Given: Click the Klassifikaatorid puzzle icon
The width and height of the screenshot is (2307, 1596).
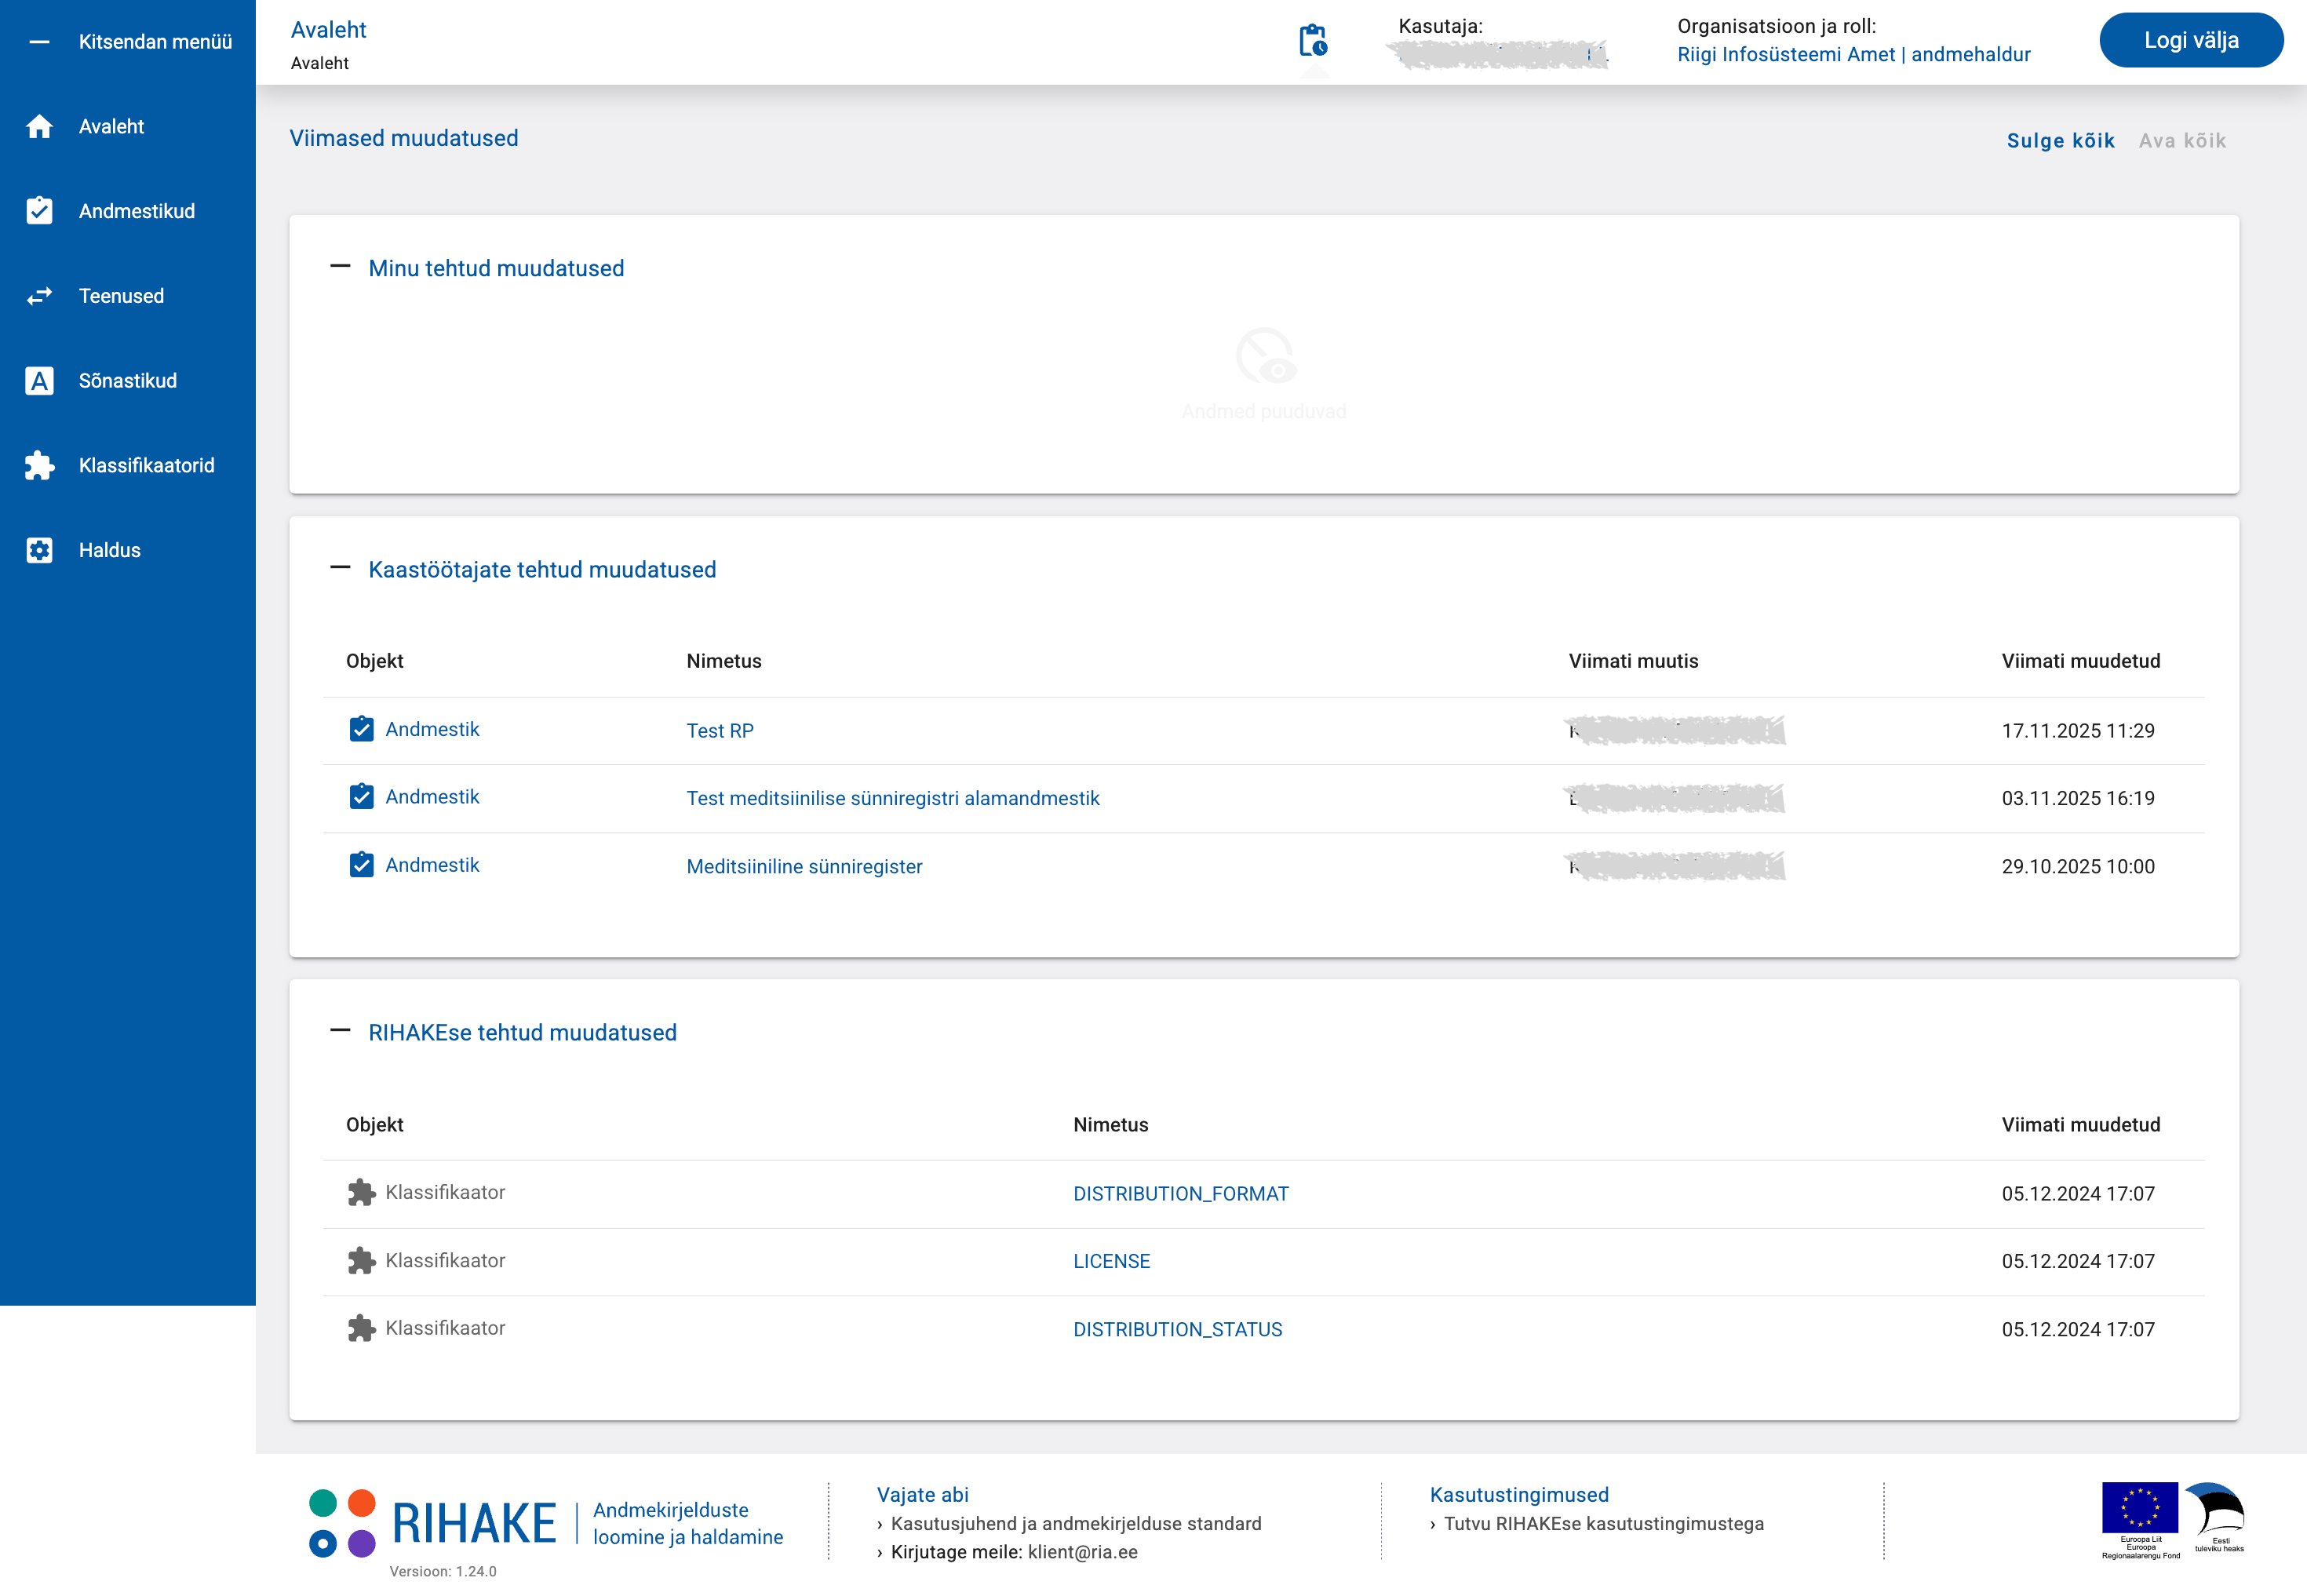Looking at the screenshot, I should coord(39,465).
